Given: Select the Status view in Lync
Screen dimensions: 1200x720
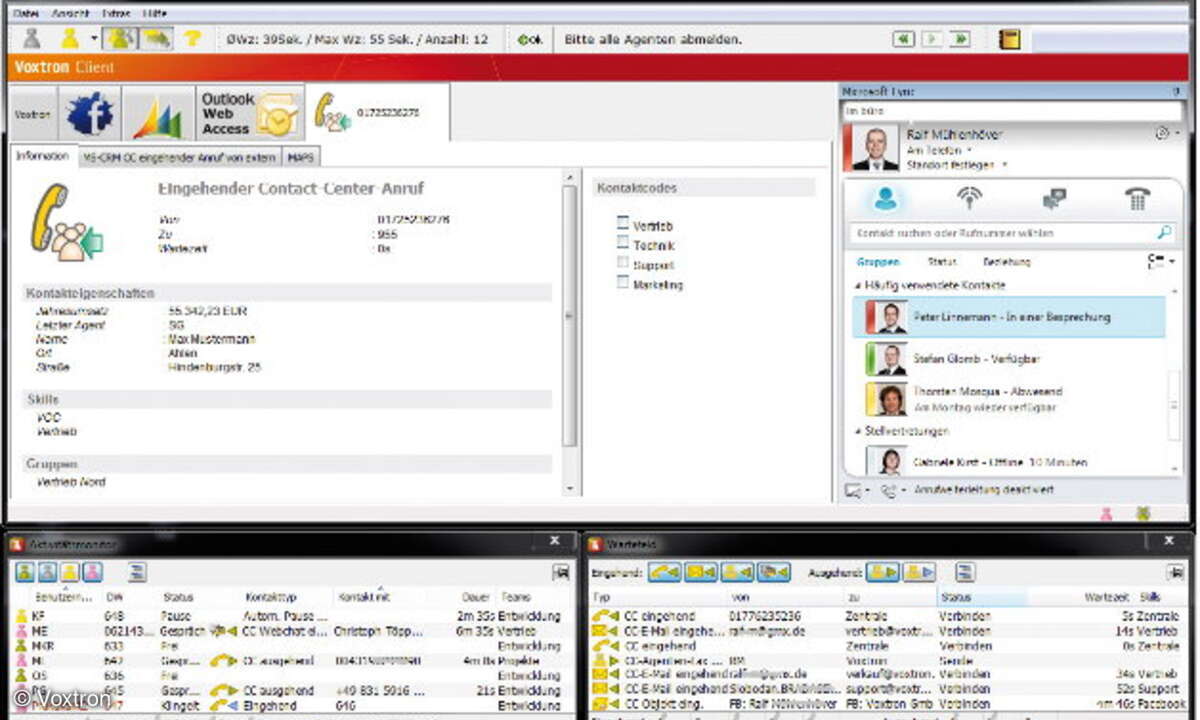Looking at the screenshot, I should 941,262.
